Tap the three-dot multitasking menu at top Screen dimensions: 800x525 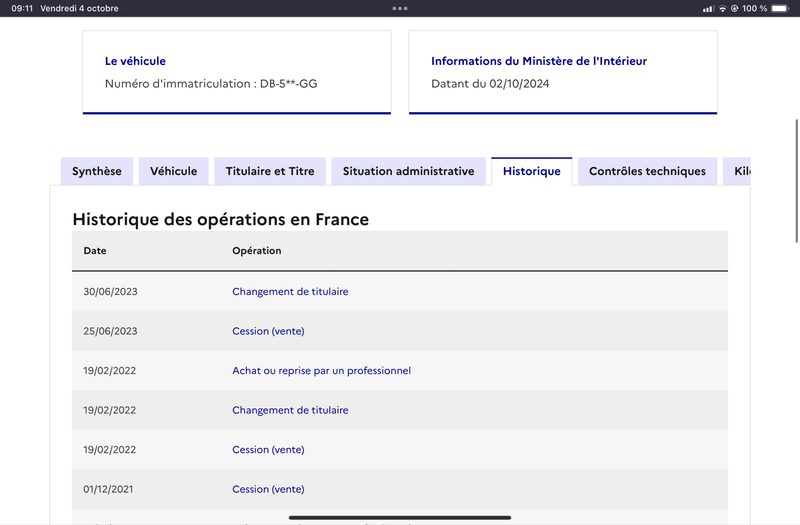point(400,8)
